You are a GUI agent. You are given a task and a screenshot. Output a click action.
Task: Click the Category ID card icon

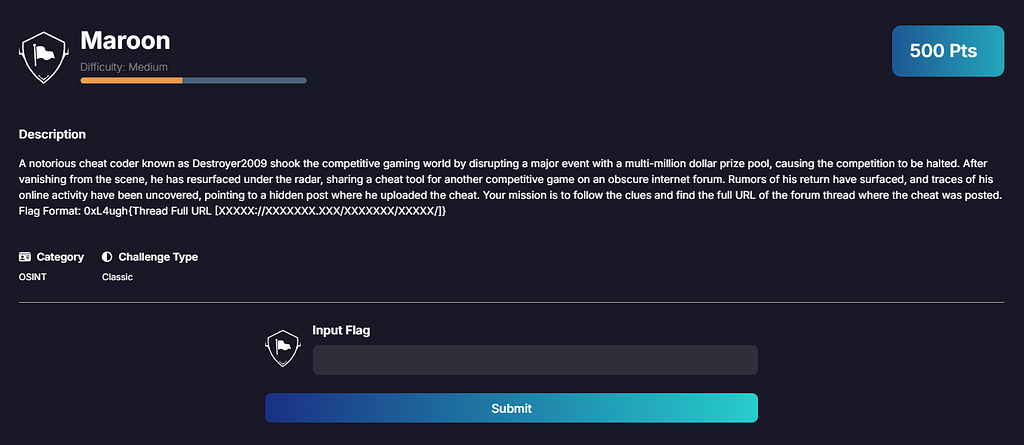[25, 257]
